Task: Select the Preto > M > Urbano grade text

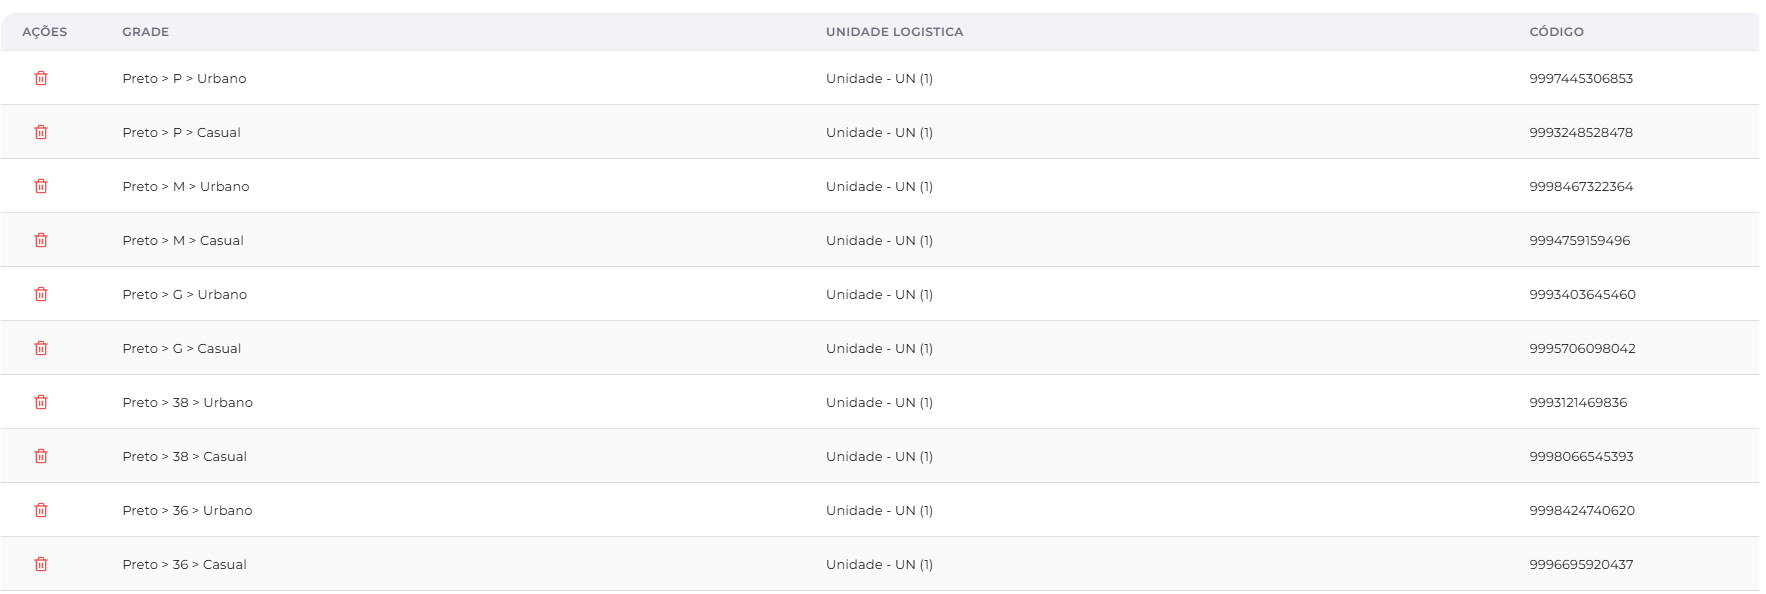Action: [186, 186]
